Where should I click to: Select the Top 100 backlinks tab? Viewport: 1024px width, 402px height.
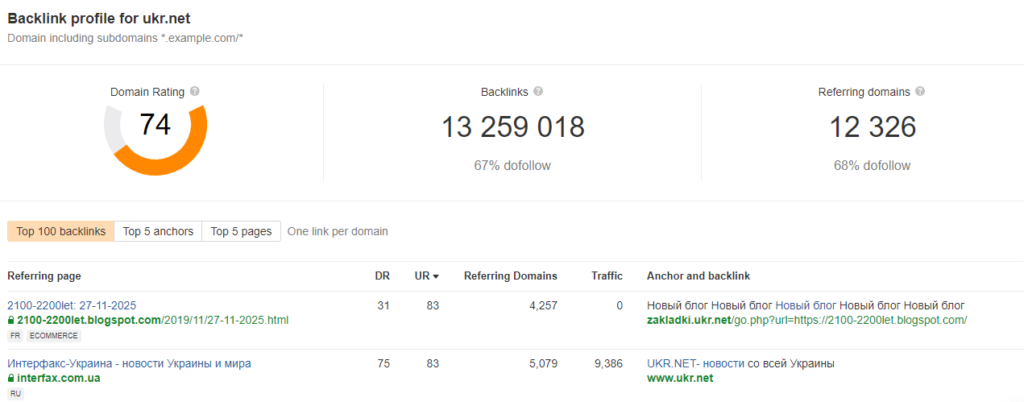point(61,231)
